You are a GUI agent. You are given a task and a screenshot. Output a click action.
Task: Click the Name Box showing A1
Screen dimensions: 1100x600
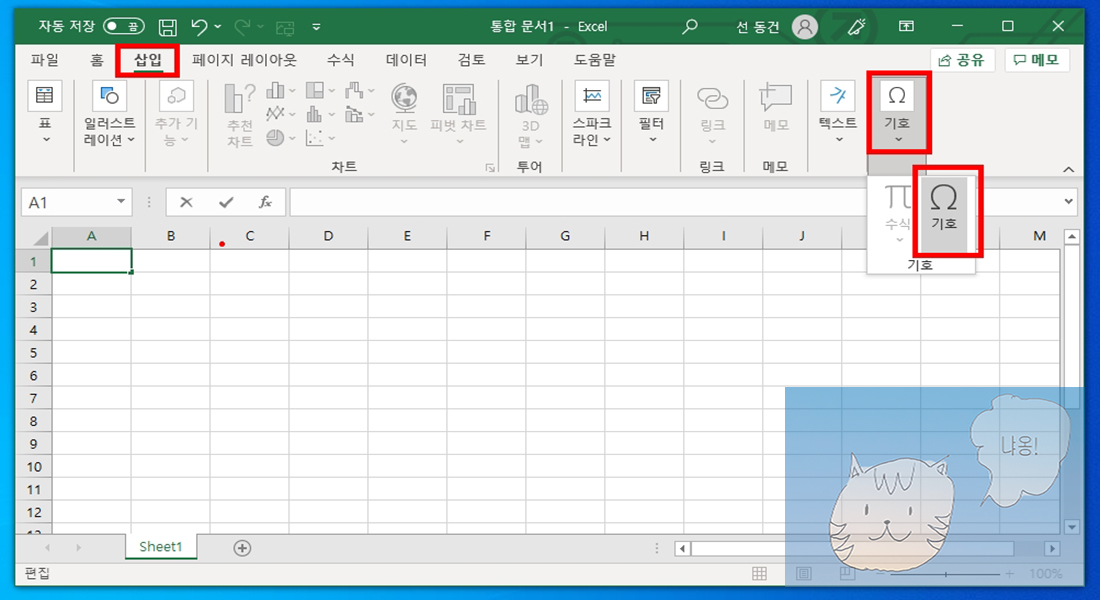tap(67, 203)
